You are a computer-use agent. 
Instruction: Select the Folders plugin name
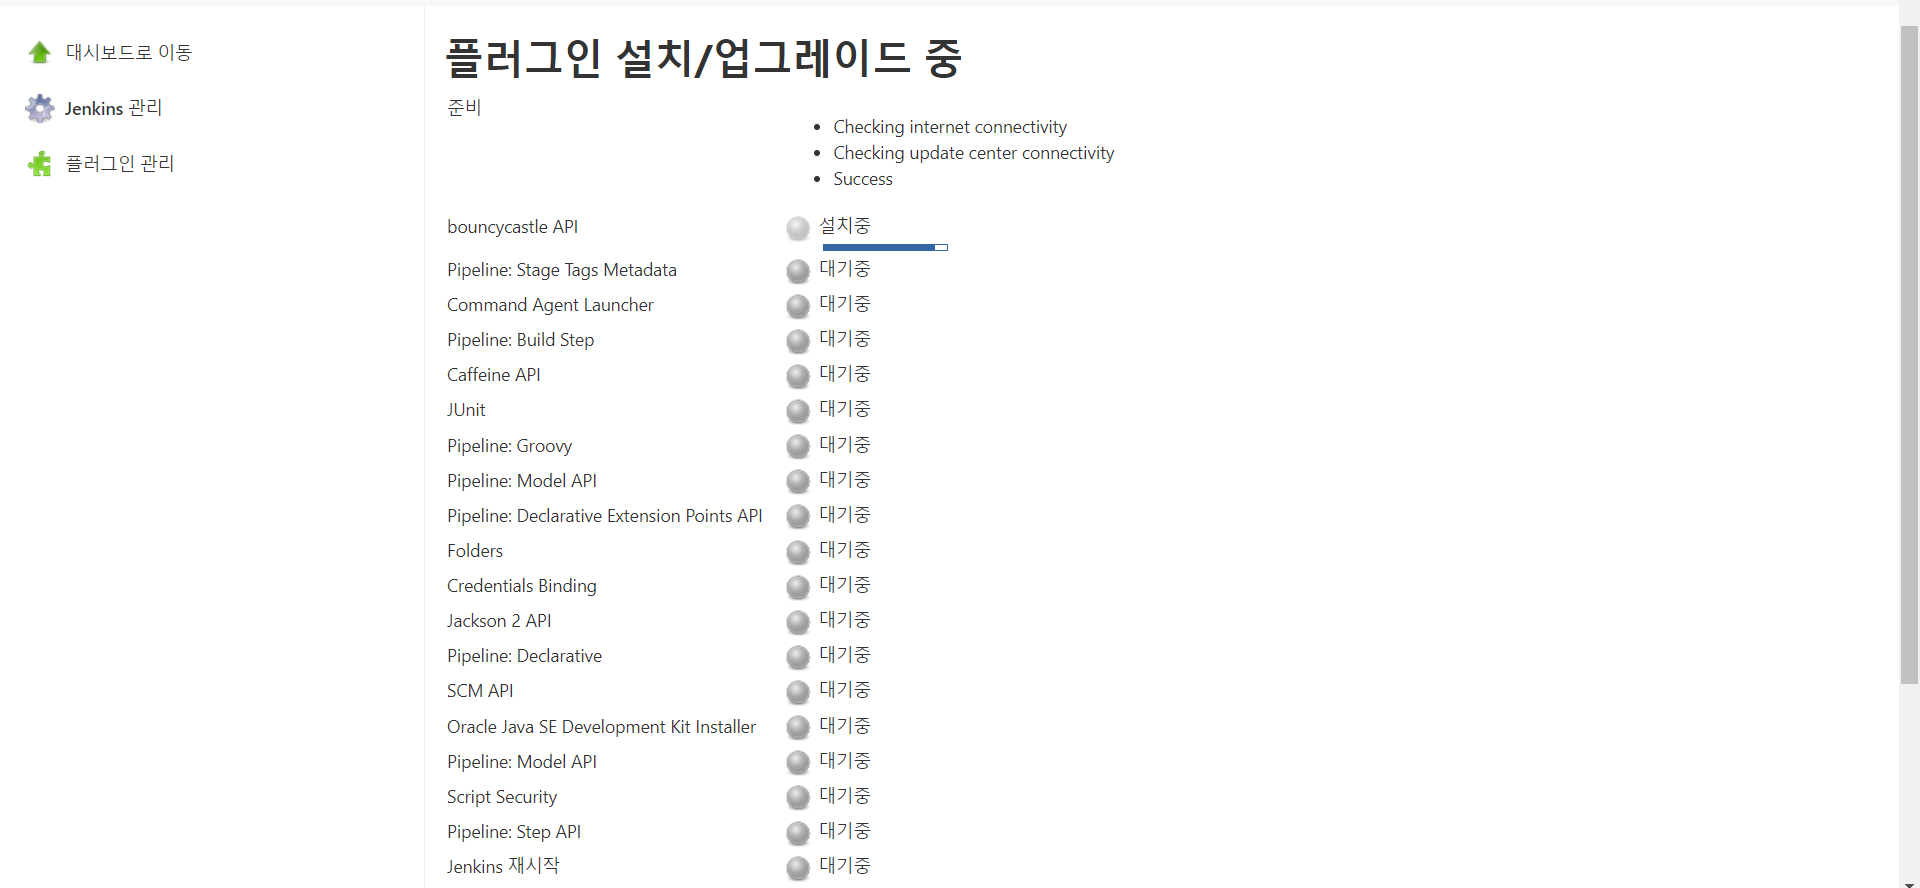pyautogui.click(x=475, y=551)
